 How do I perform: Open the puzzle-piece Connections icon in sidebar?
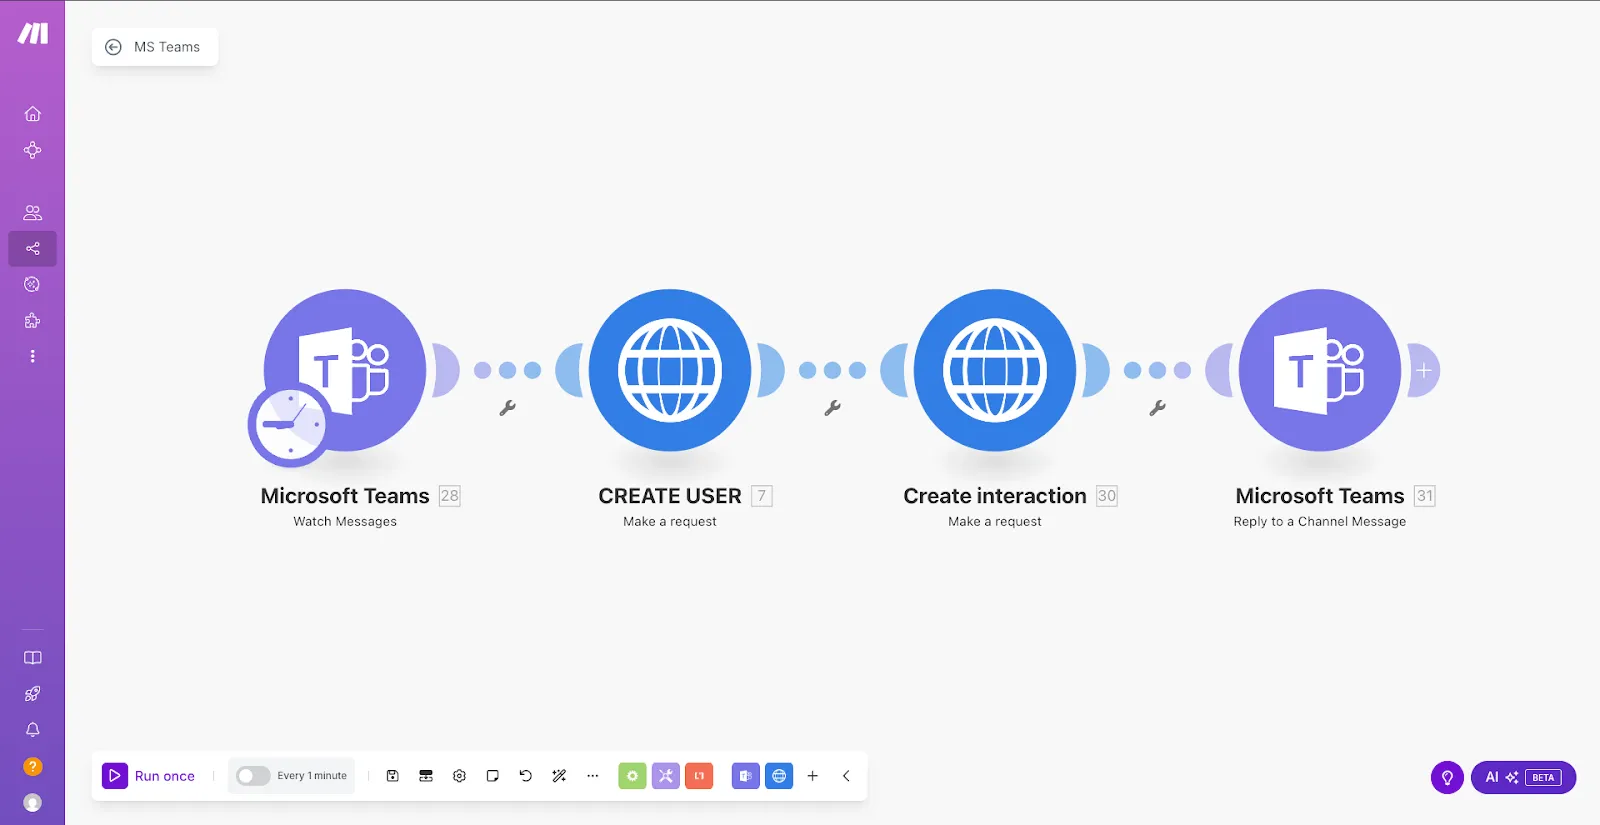click(32, 320)
